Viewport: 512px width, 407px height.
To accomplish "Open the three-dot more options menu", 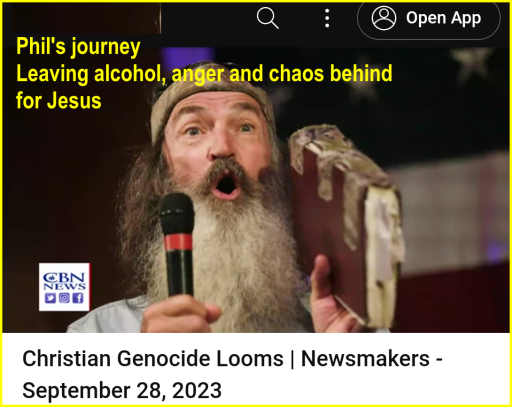I will coord(327,18).
